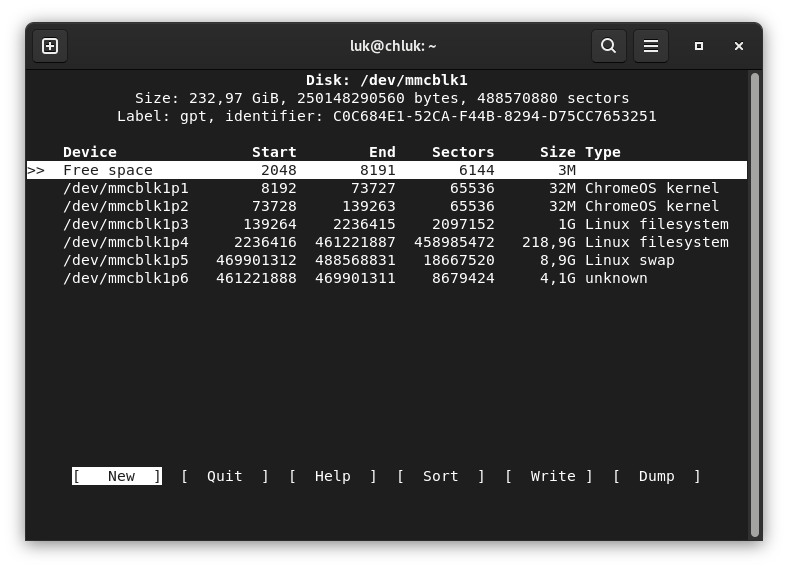The height and width of the screenshot is (569, 788).
Task: Select partition /dev/mmcblk1p3 row
Action: click(126, 224)
